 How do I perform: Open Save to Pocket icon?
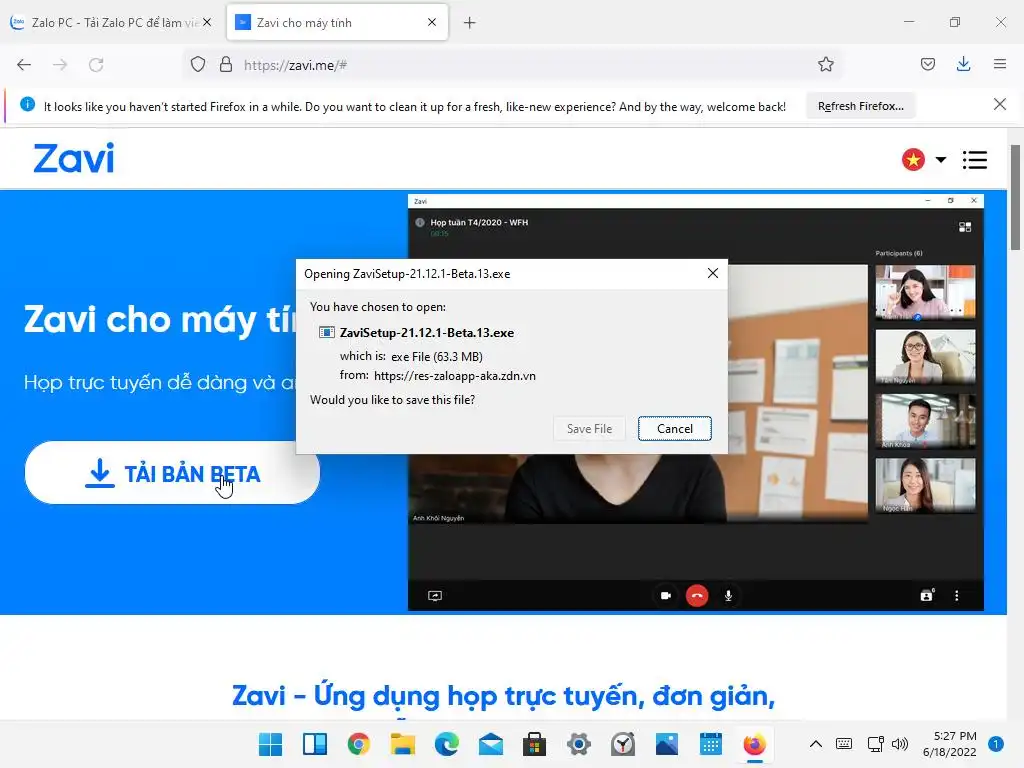tap(927, 64)
